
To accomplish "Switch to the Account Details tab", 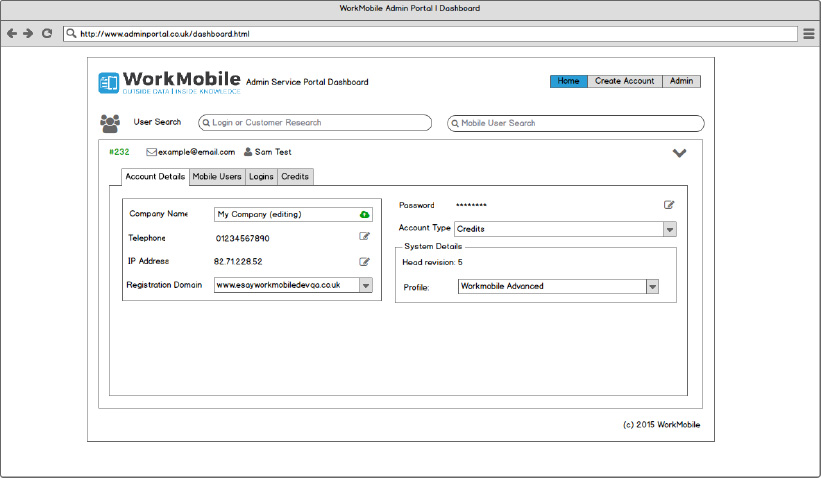I will coord(155,177).
